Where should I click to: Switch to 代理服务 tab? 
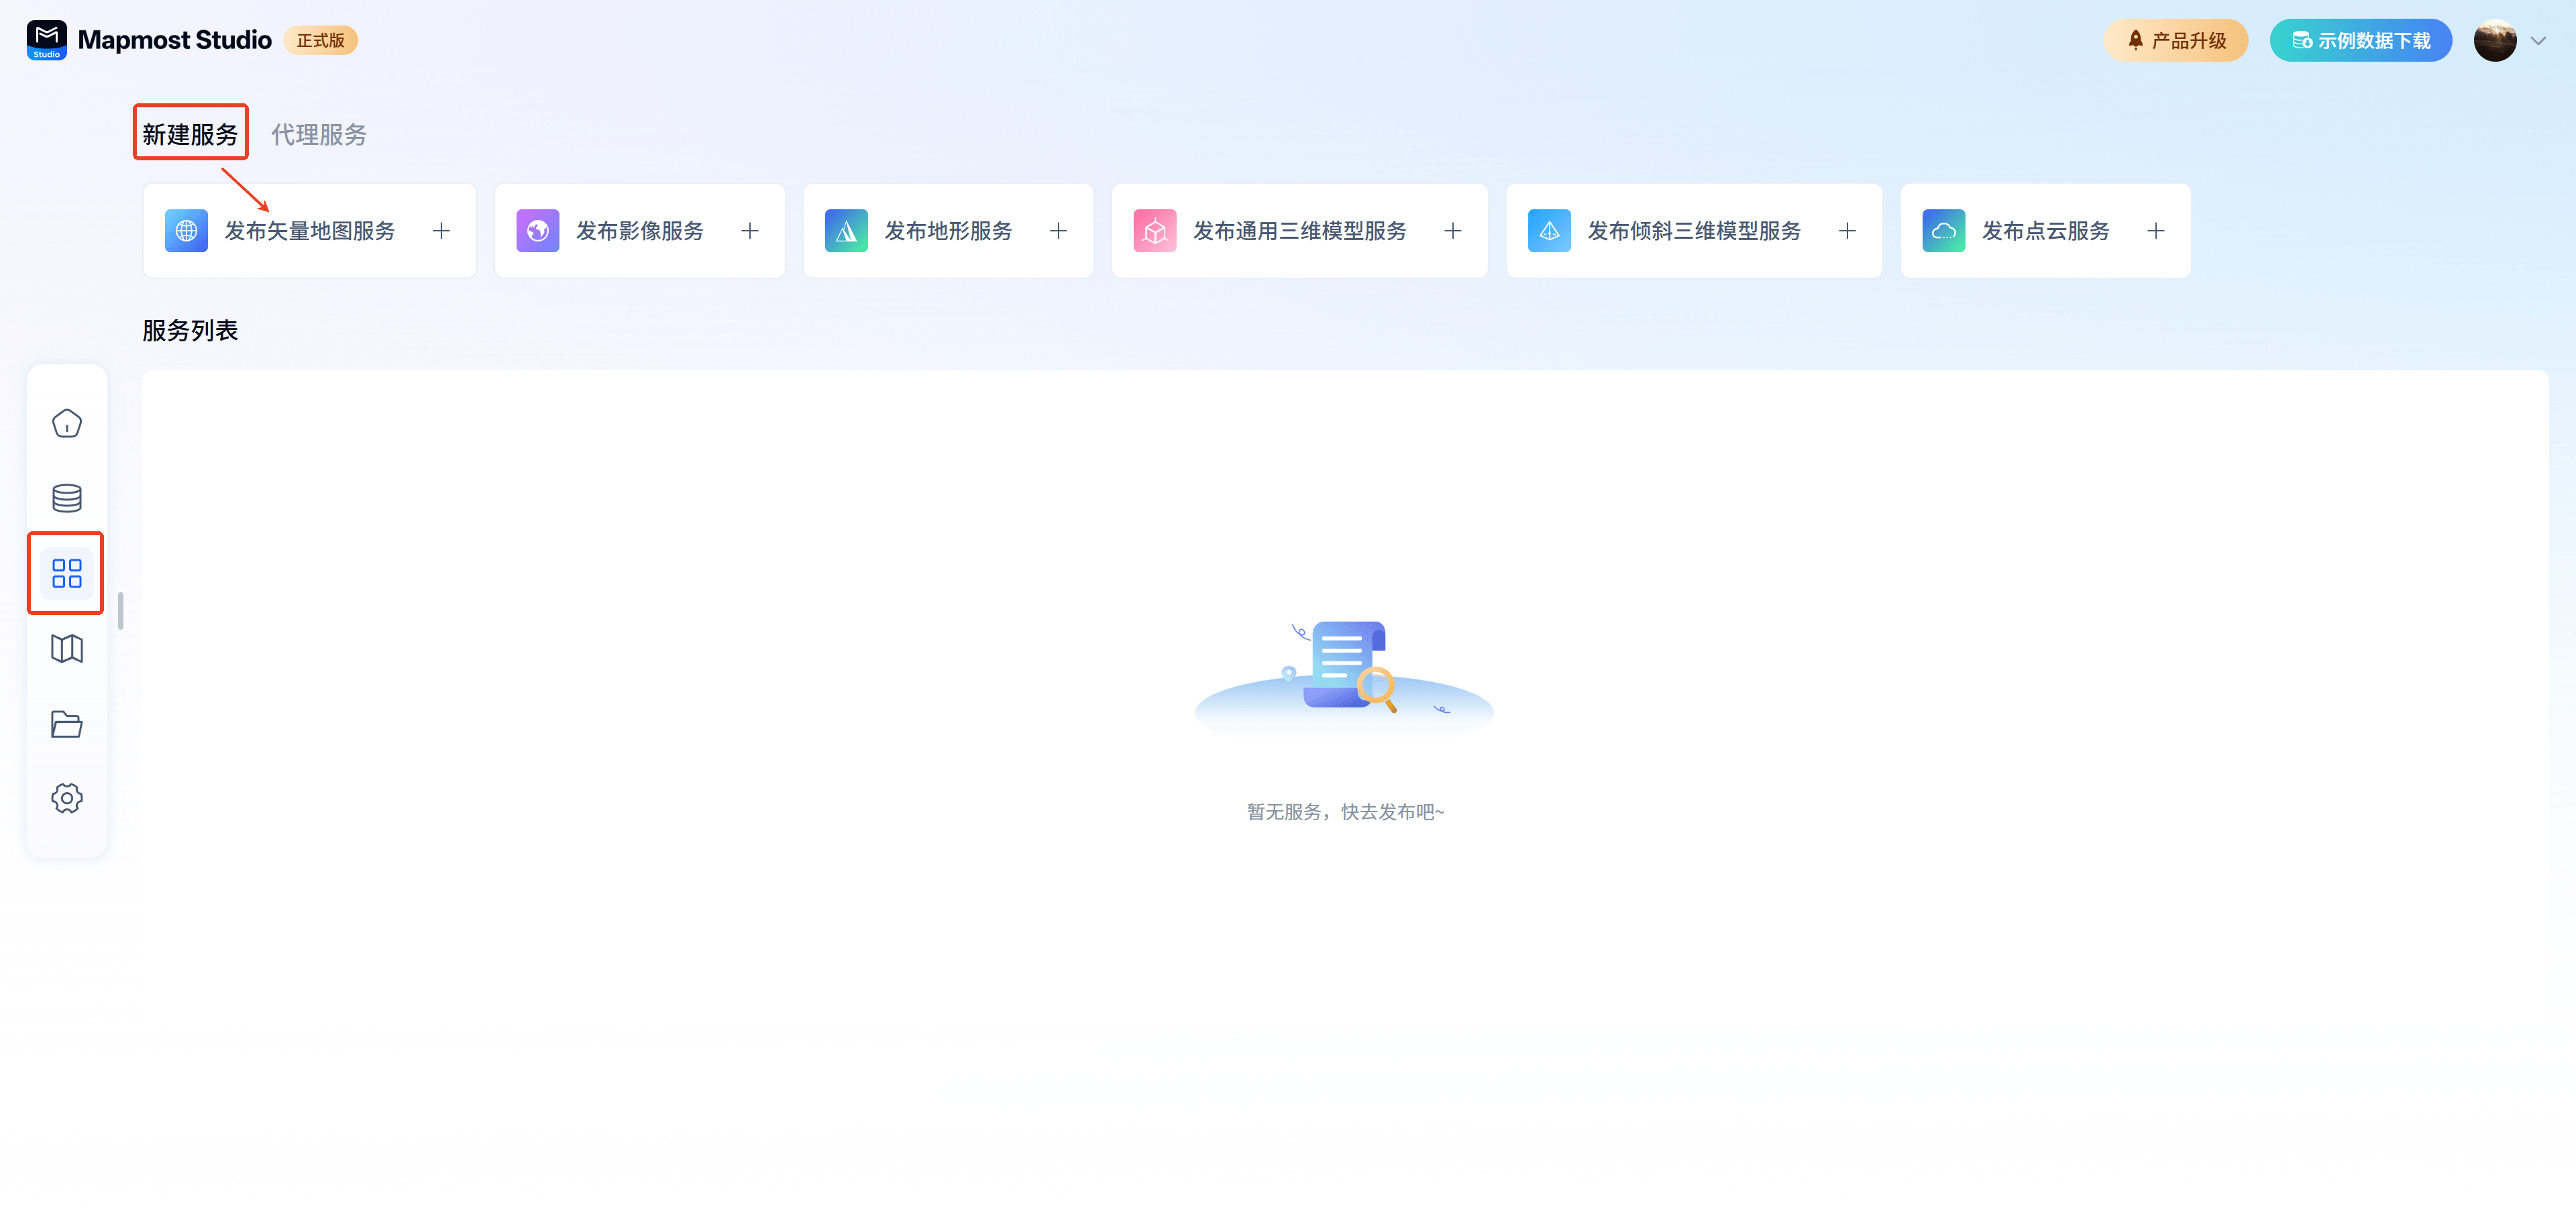[319, 134]
